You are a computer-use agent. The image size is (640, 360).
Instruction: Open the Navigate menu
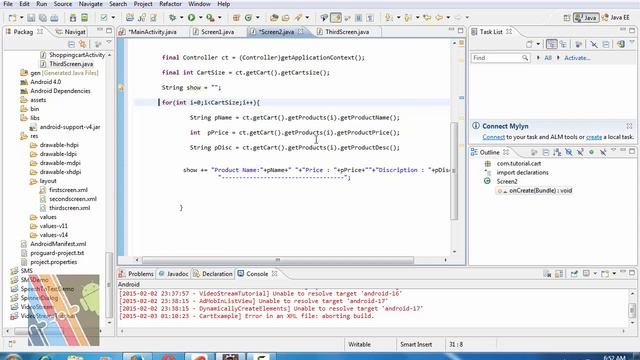point(91,4)
